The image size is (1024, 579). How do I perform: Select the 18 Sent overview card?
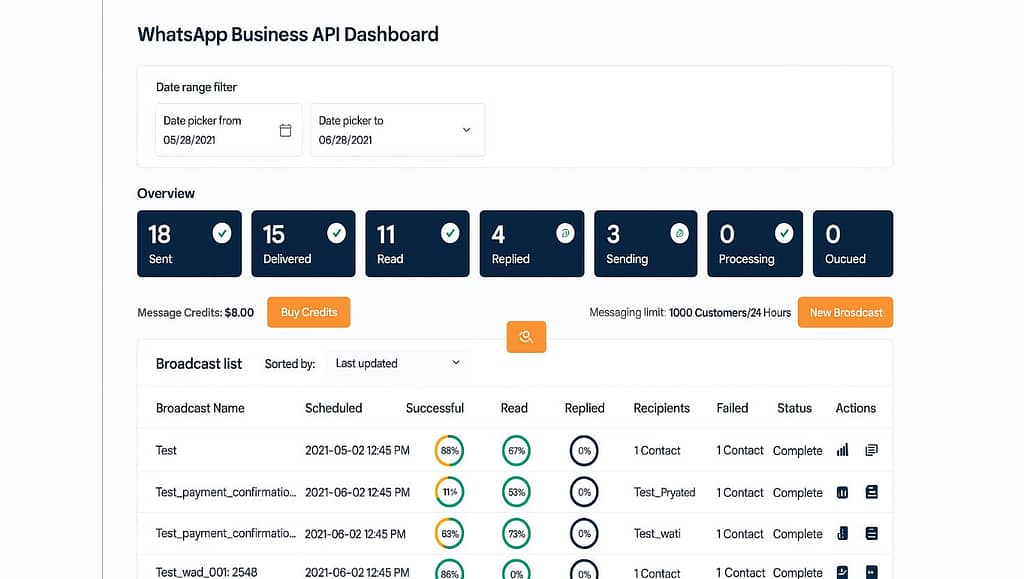(x=189, y=243)
